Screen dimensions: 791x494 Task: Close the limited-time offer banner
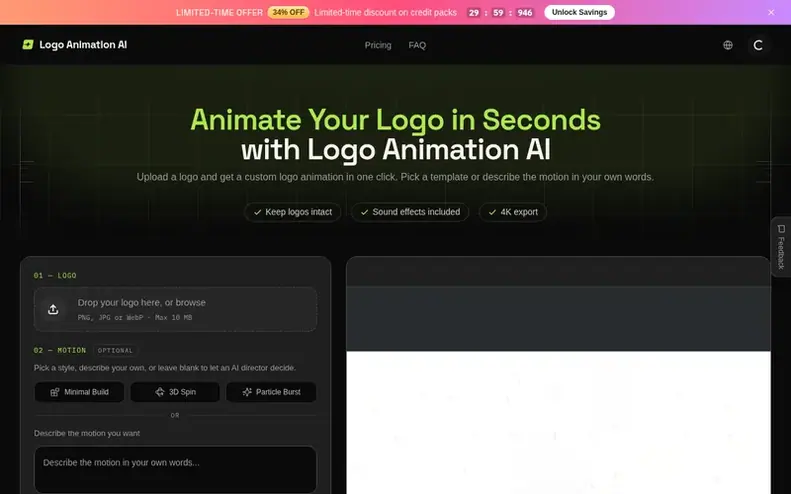[771, 13]
